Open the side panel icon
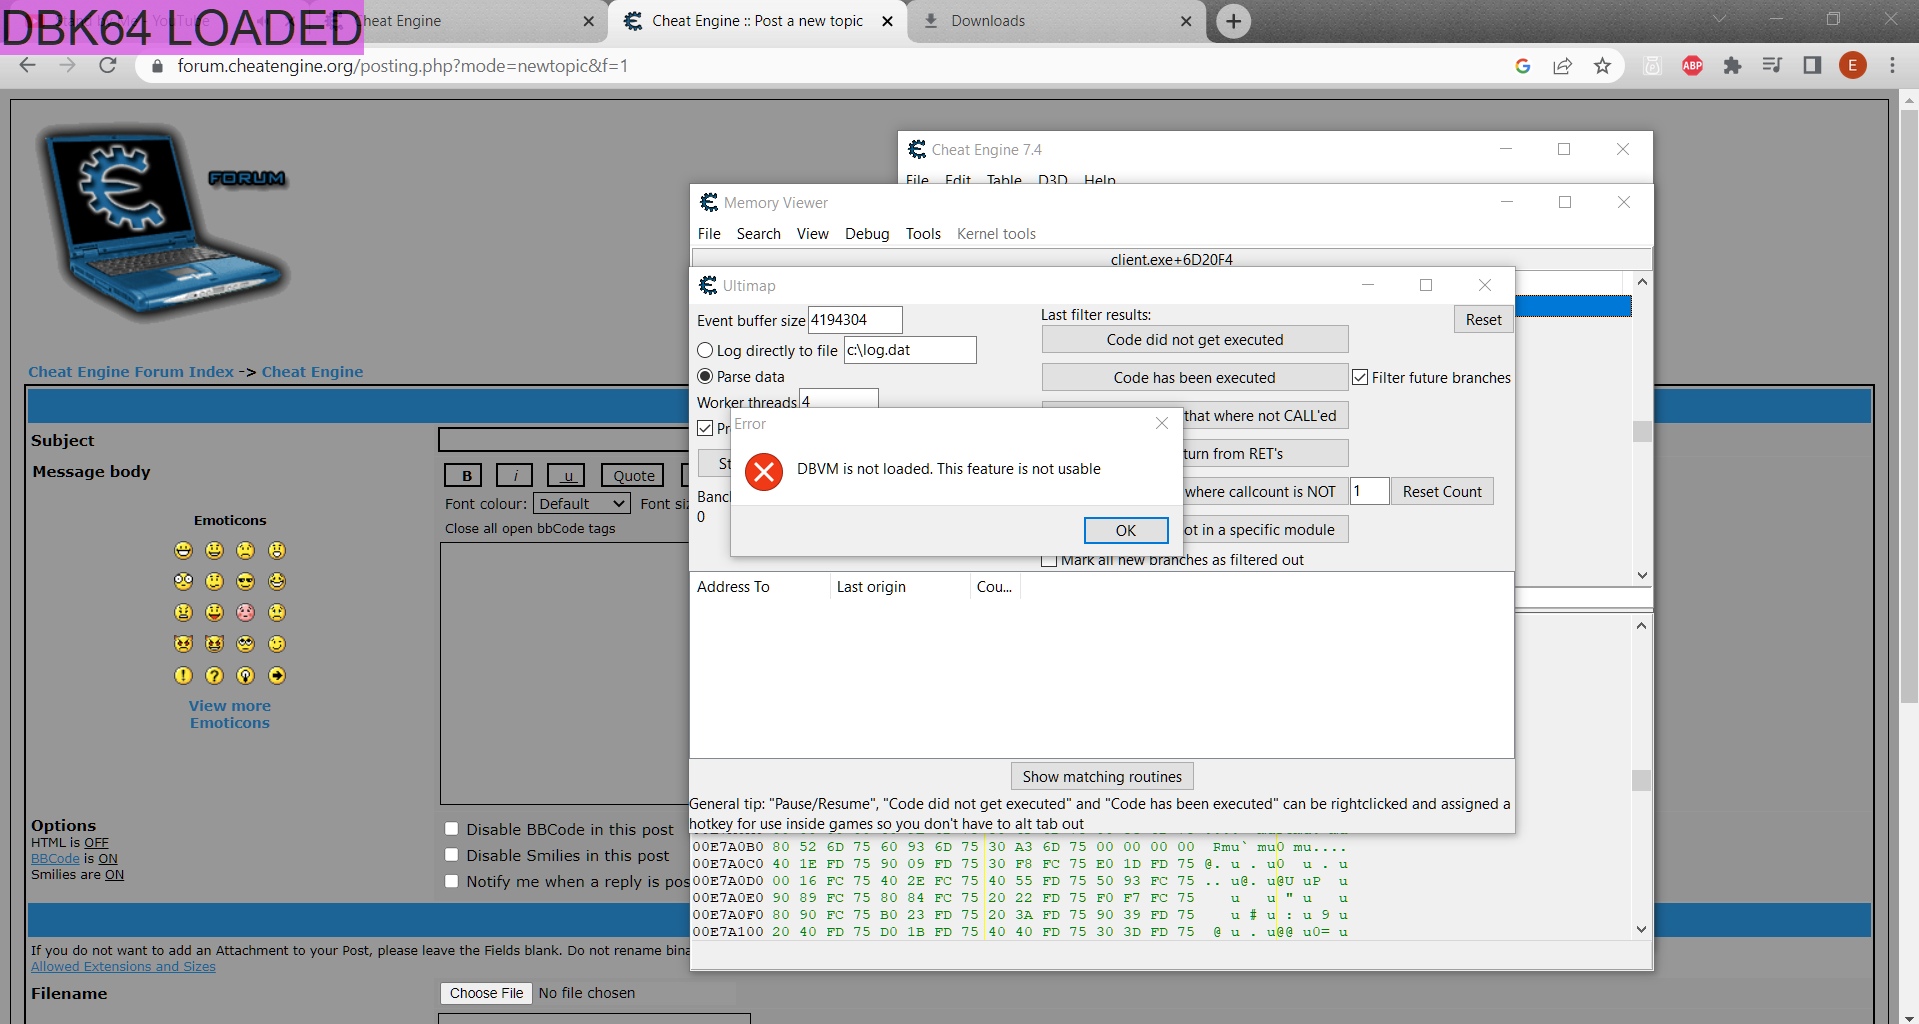This screenshot has width=1919, height=1024. 1813,65
